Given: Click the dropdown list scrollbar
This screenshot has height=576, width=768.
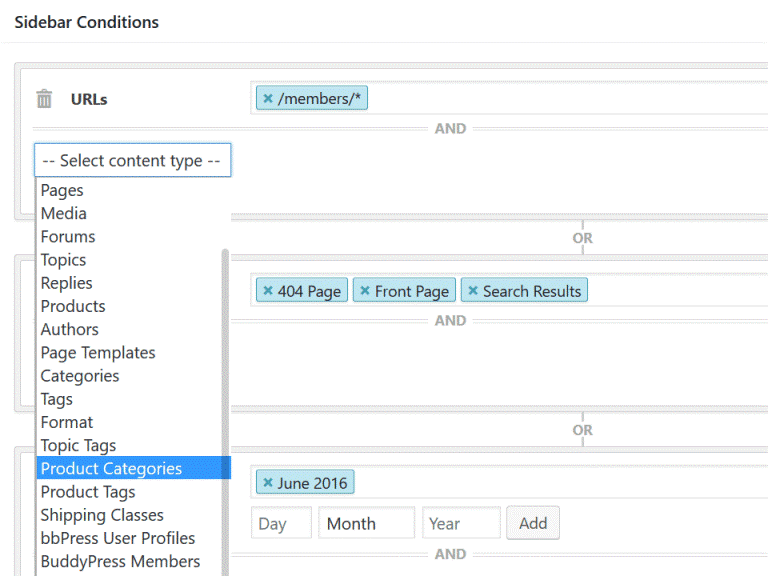Looking at the screenshot, I should [225, 411].
